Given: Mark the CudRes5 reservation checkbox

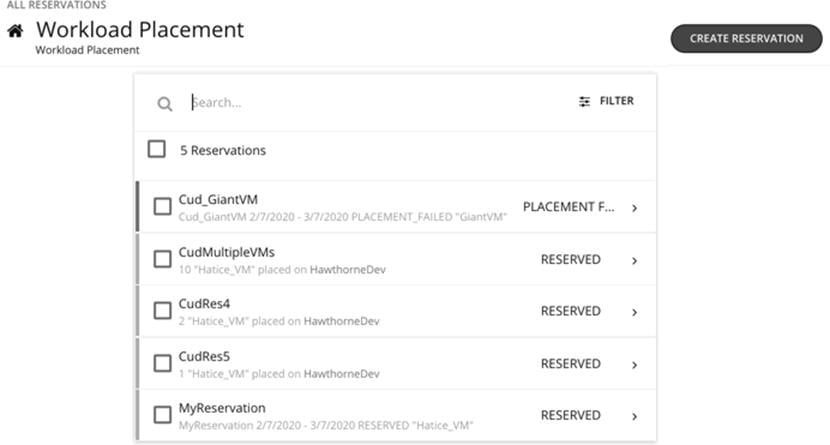Looking at the screenshot, I should 162,363.
